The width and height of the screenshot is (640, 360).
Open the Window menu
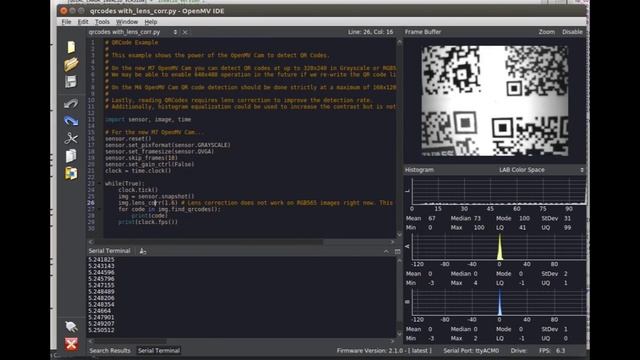[127, 22]
